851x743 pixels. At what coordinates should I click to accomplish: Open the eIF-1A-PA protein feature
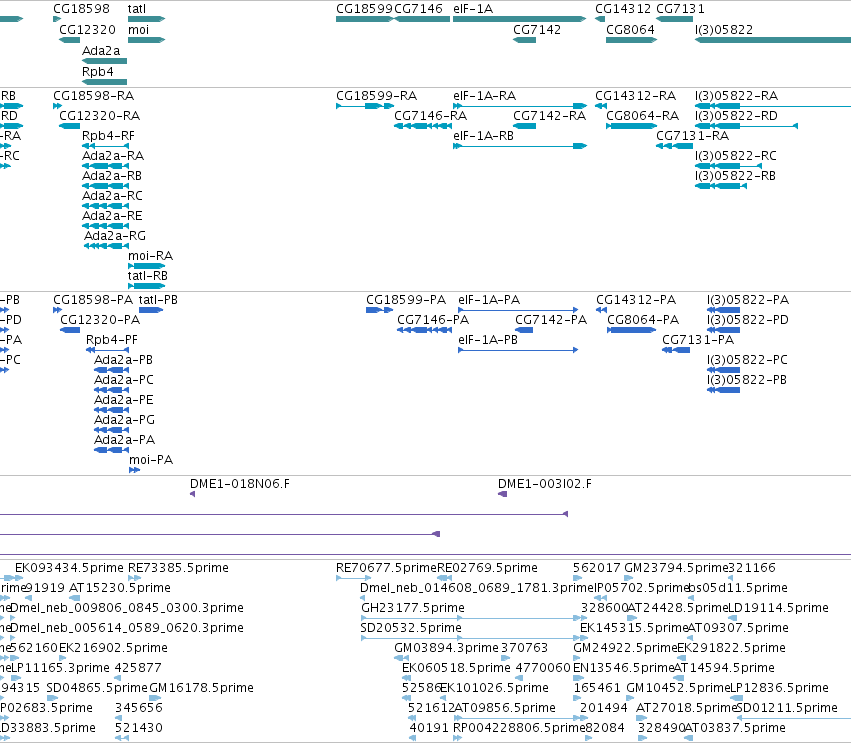click(x=518, y=310)
